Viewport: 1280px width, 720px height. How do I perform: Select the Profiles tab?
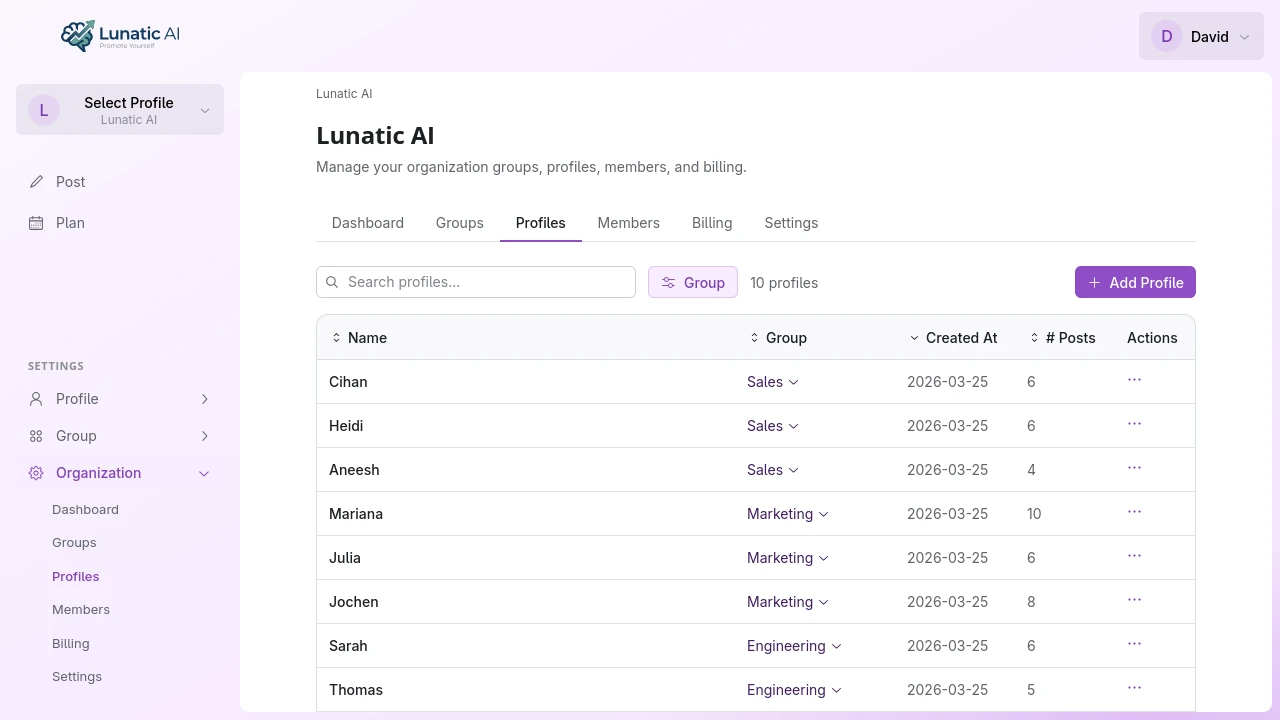(x=541, y=223)
